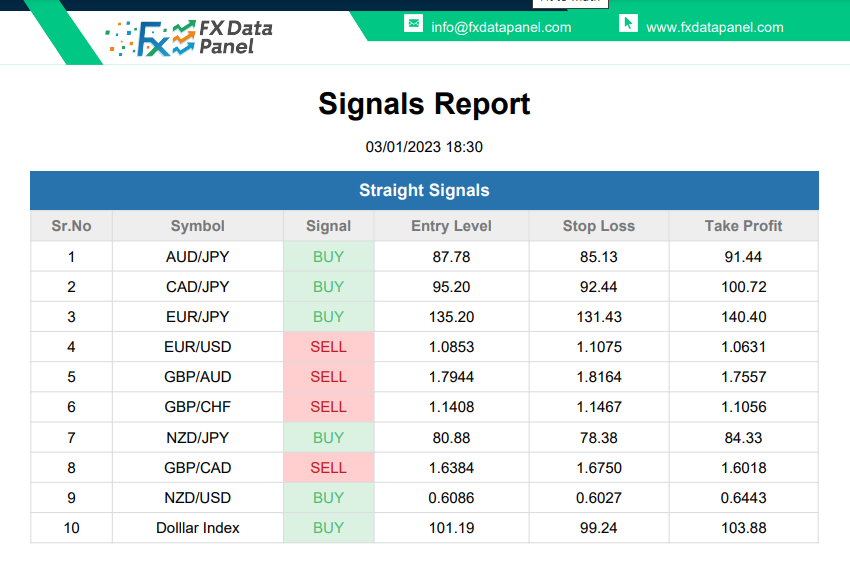Click the GBP/CHF symbol cell
The width and height of the screenshot is (850, 580).
(x=198, y=407)
